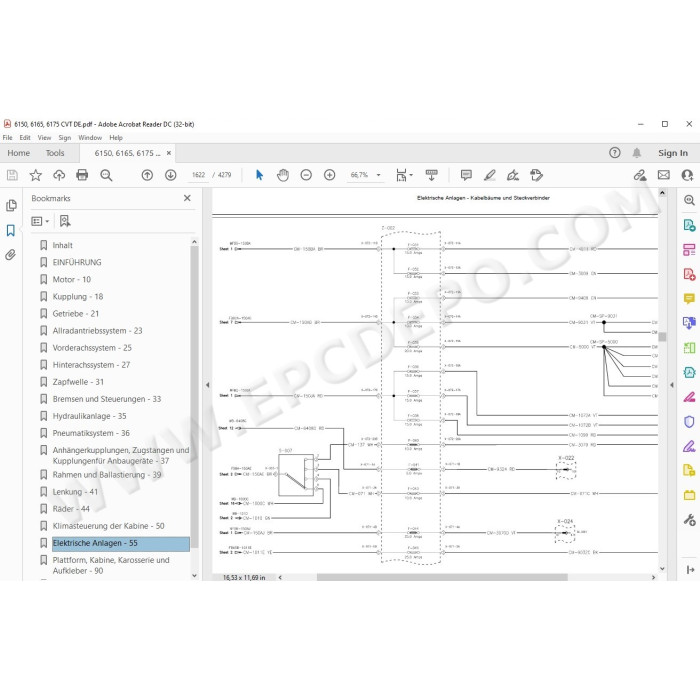
Task: Click the document horizontal scrollbar
Action: [442, 577]
